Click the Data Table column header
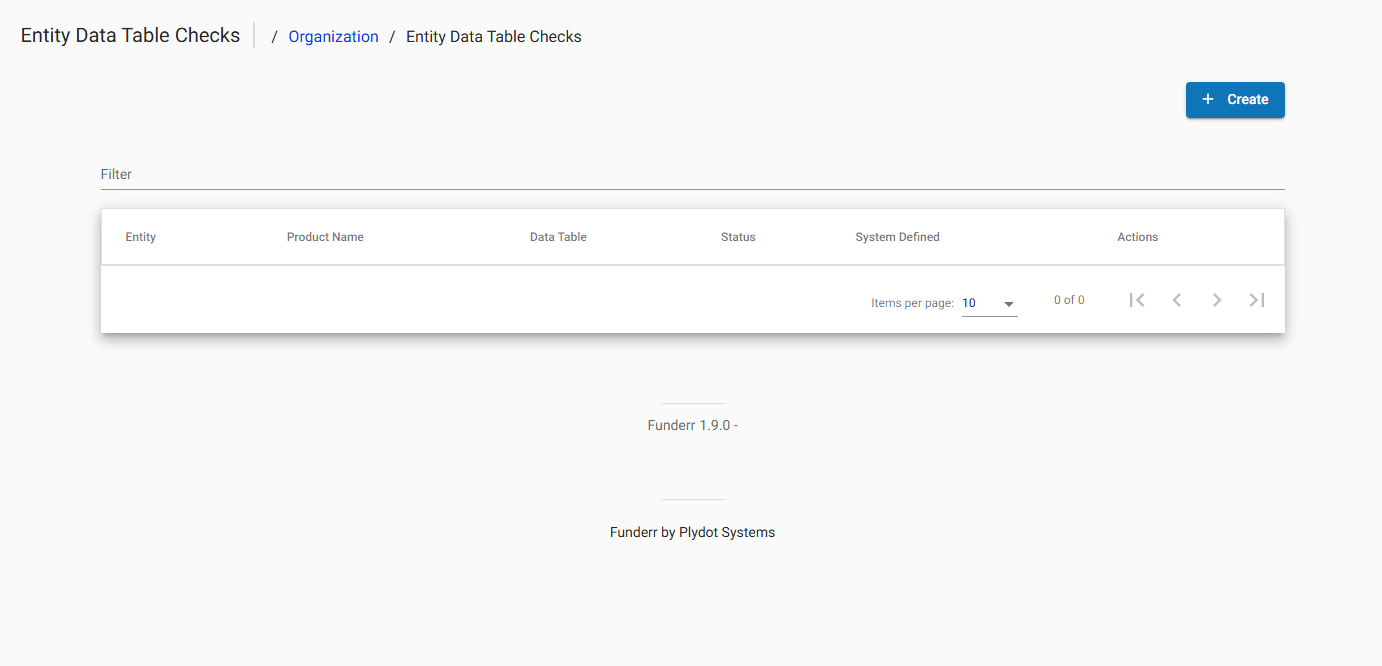Screen dimensions: 1382x666 tap(558, 237)
